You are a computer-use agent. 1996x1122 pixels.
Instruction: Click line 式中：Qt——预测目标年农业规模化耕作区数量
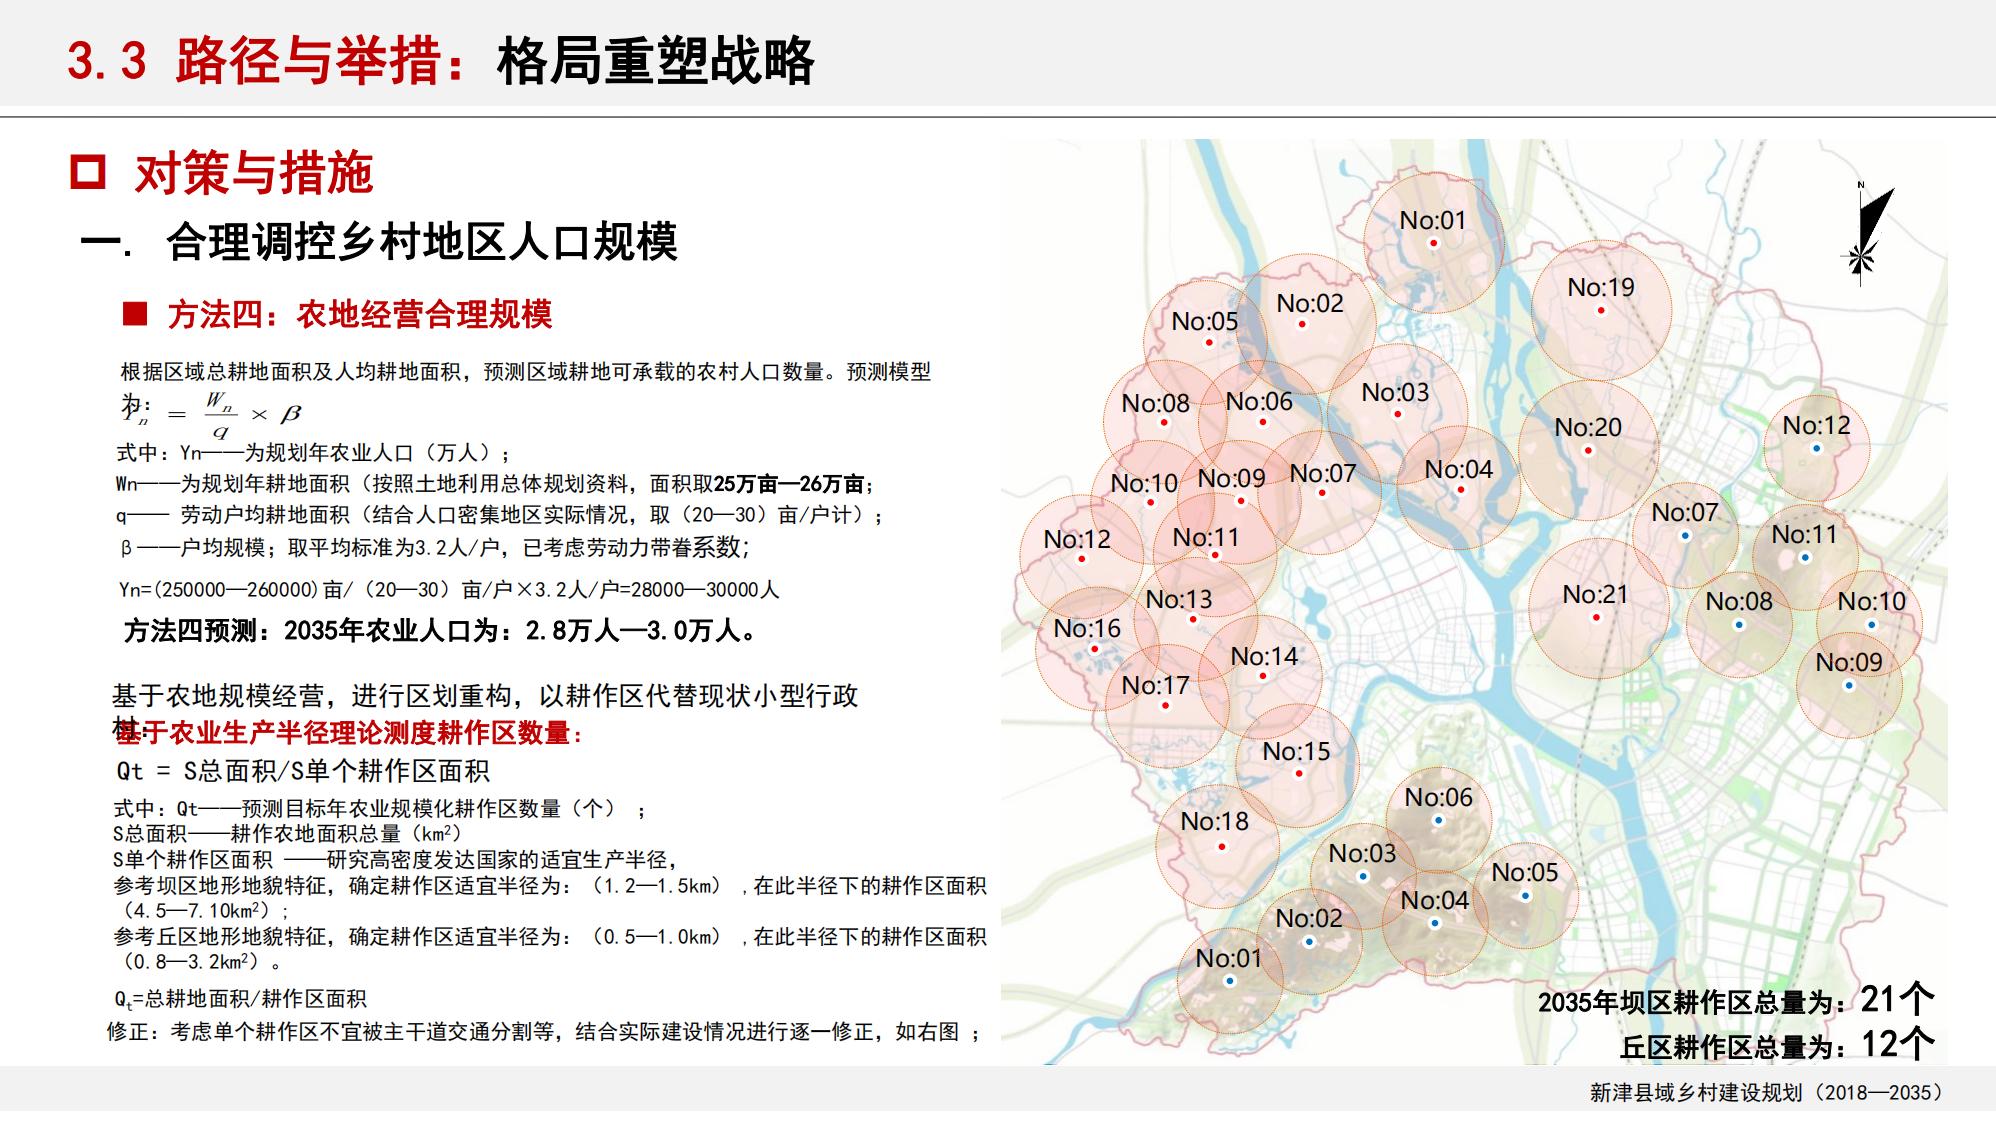[x=380, y=809]
